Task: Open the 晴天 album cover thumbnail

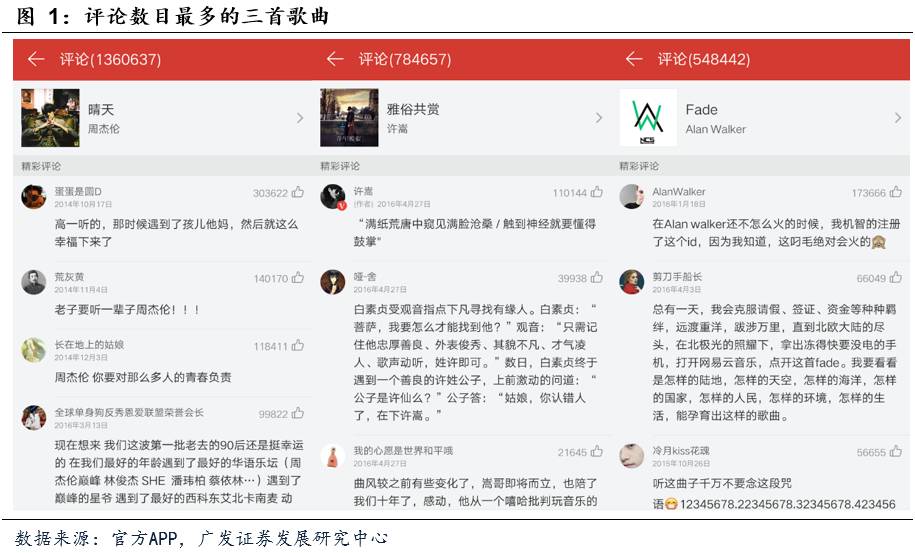Action: pos(50,118)
